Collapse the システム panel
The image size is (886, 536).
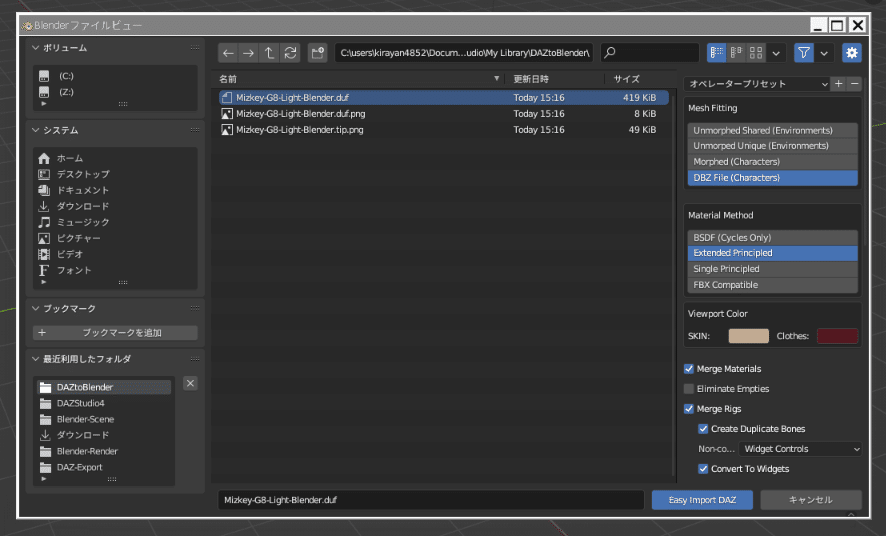36,130
